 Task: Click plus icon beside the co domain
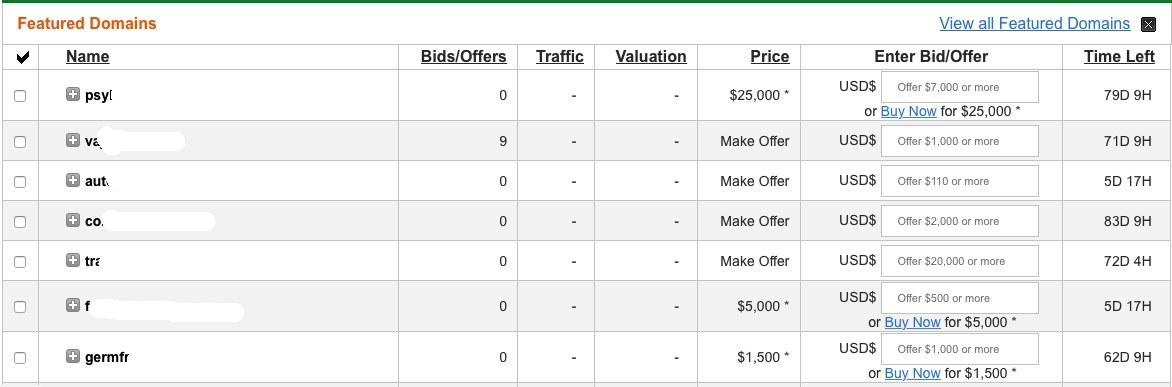(73, 220)
